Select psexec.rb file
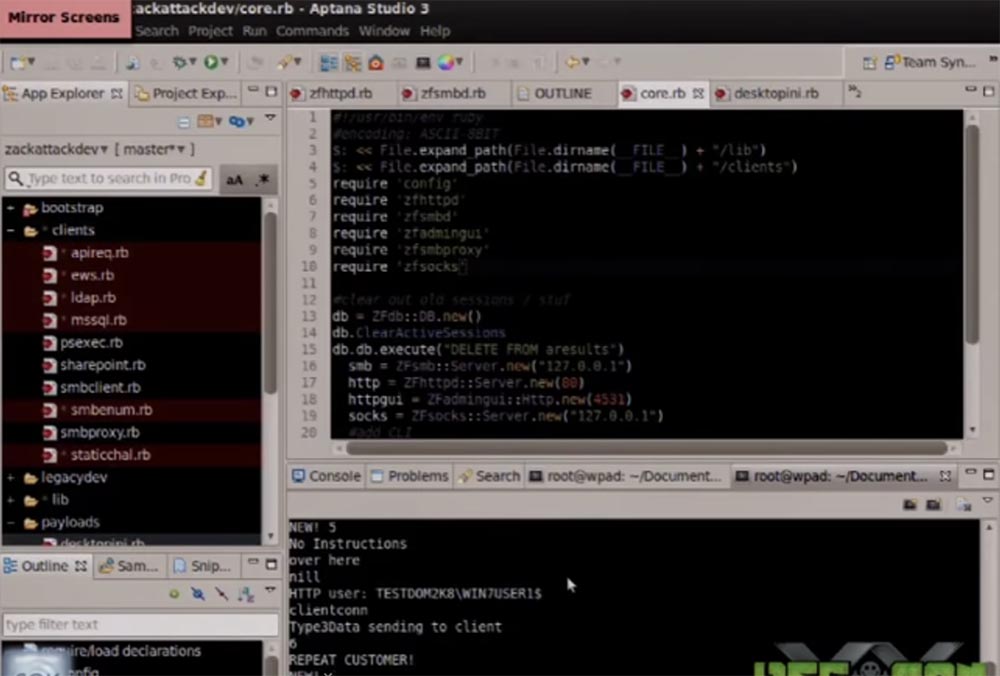1000x676 pixels. point(91,342)
